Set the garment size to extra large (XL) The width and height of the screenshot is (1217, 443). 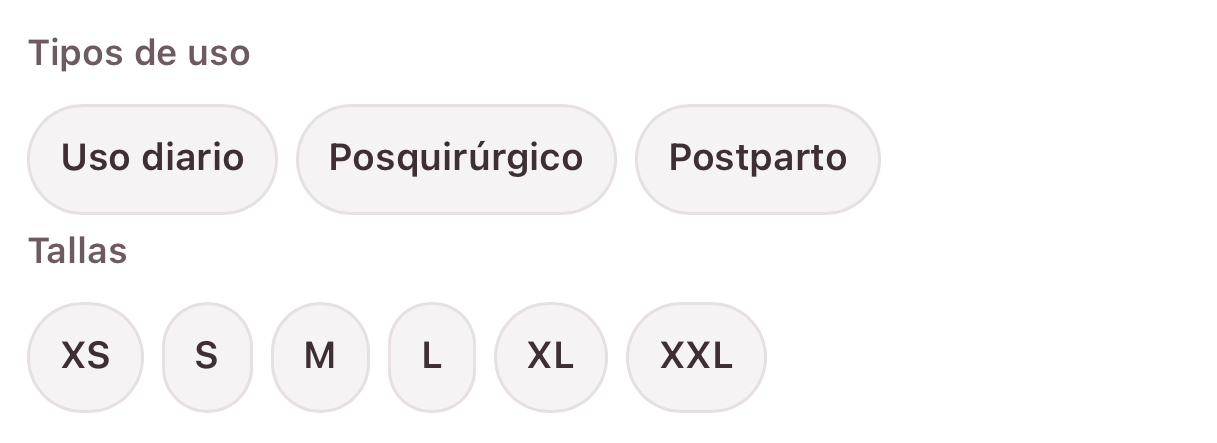pos(550,356)
